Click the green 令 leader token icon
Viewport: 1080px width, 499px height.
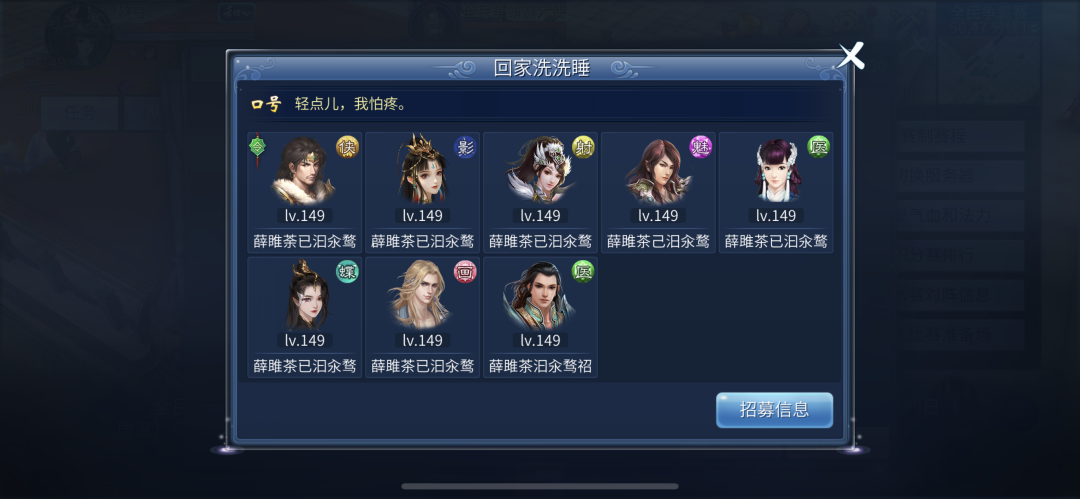(x=257, y=147)
